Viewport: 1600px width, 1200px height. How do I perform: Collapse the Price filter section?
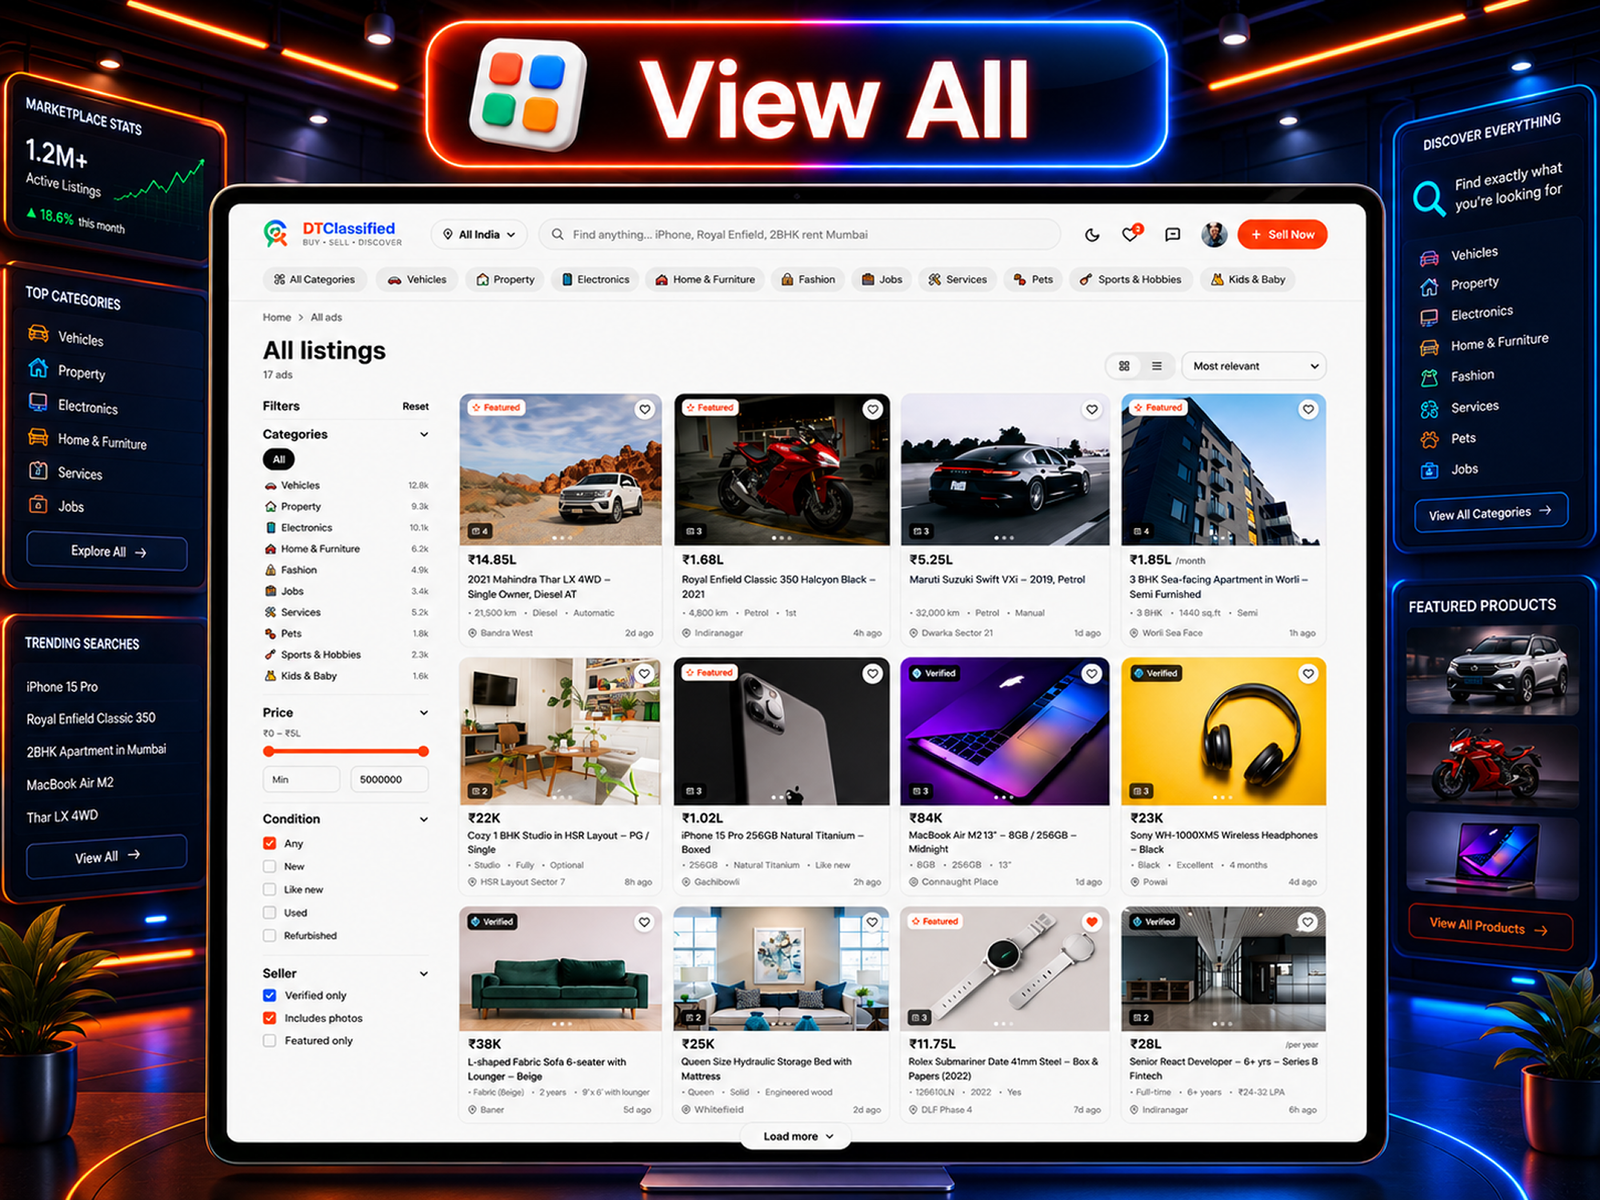click(x=424, y=713)
